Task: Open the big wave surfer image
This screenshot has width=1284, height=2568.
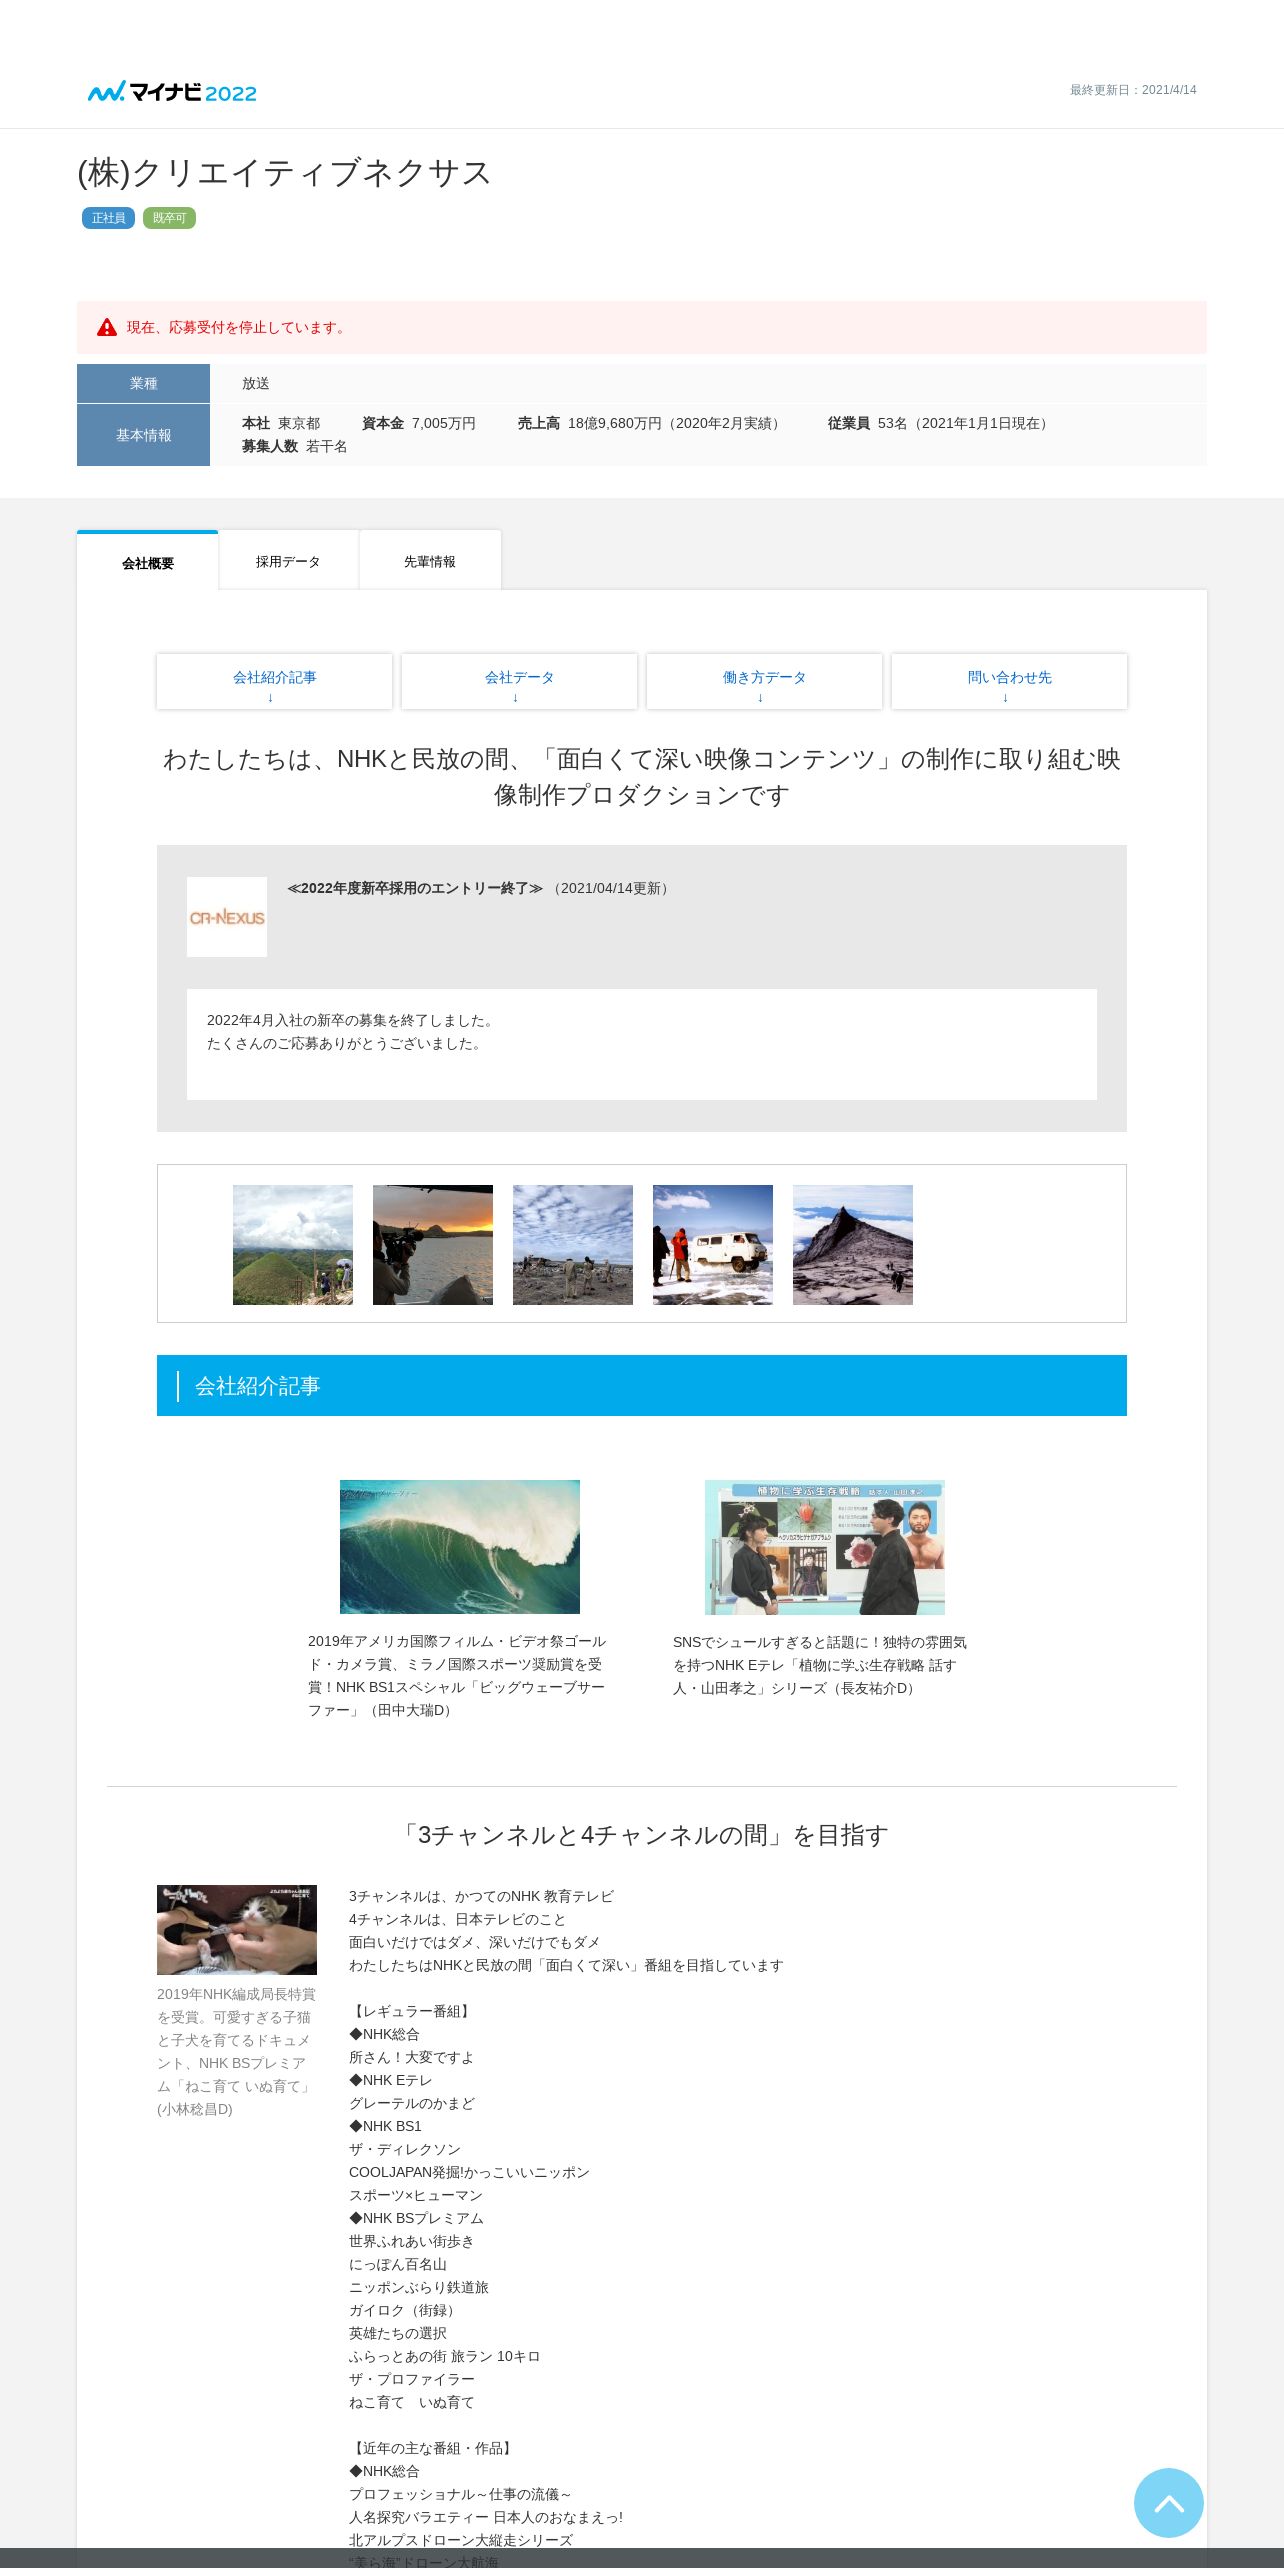Action: tap(460, 1547)
